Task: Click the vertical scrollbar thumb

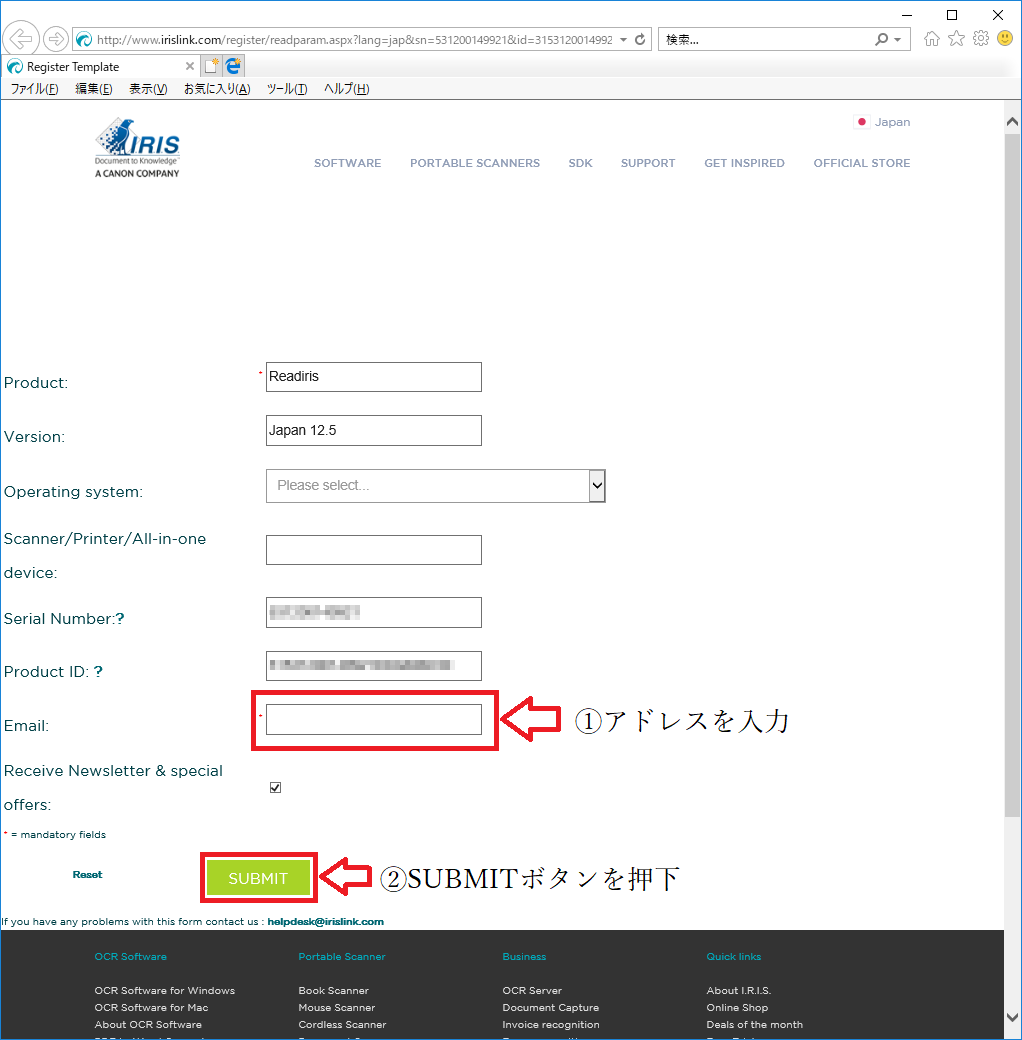Action: point(1012,475)
